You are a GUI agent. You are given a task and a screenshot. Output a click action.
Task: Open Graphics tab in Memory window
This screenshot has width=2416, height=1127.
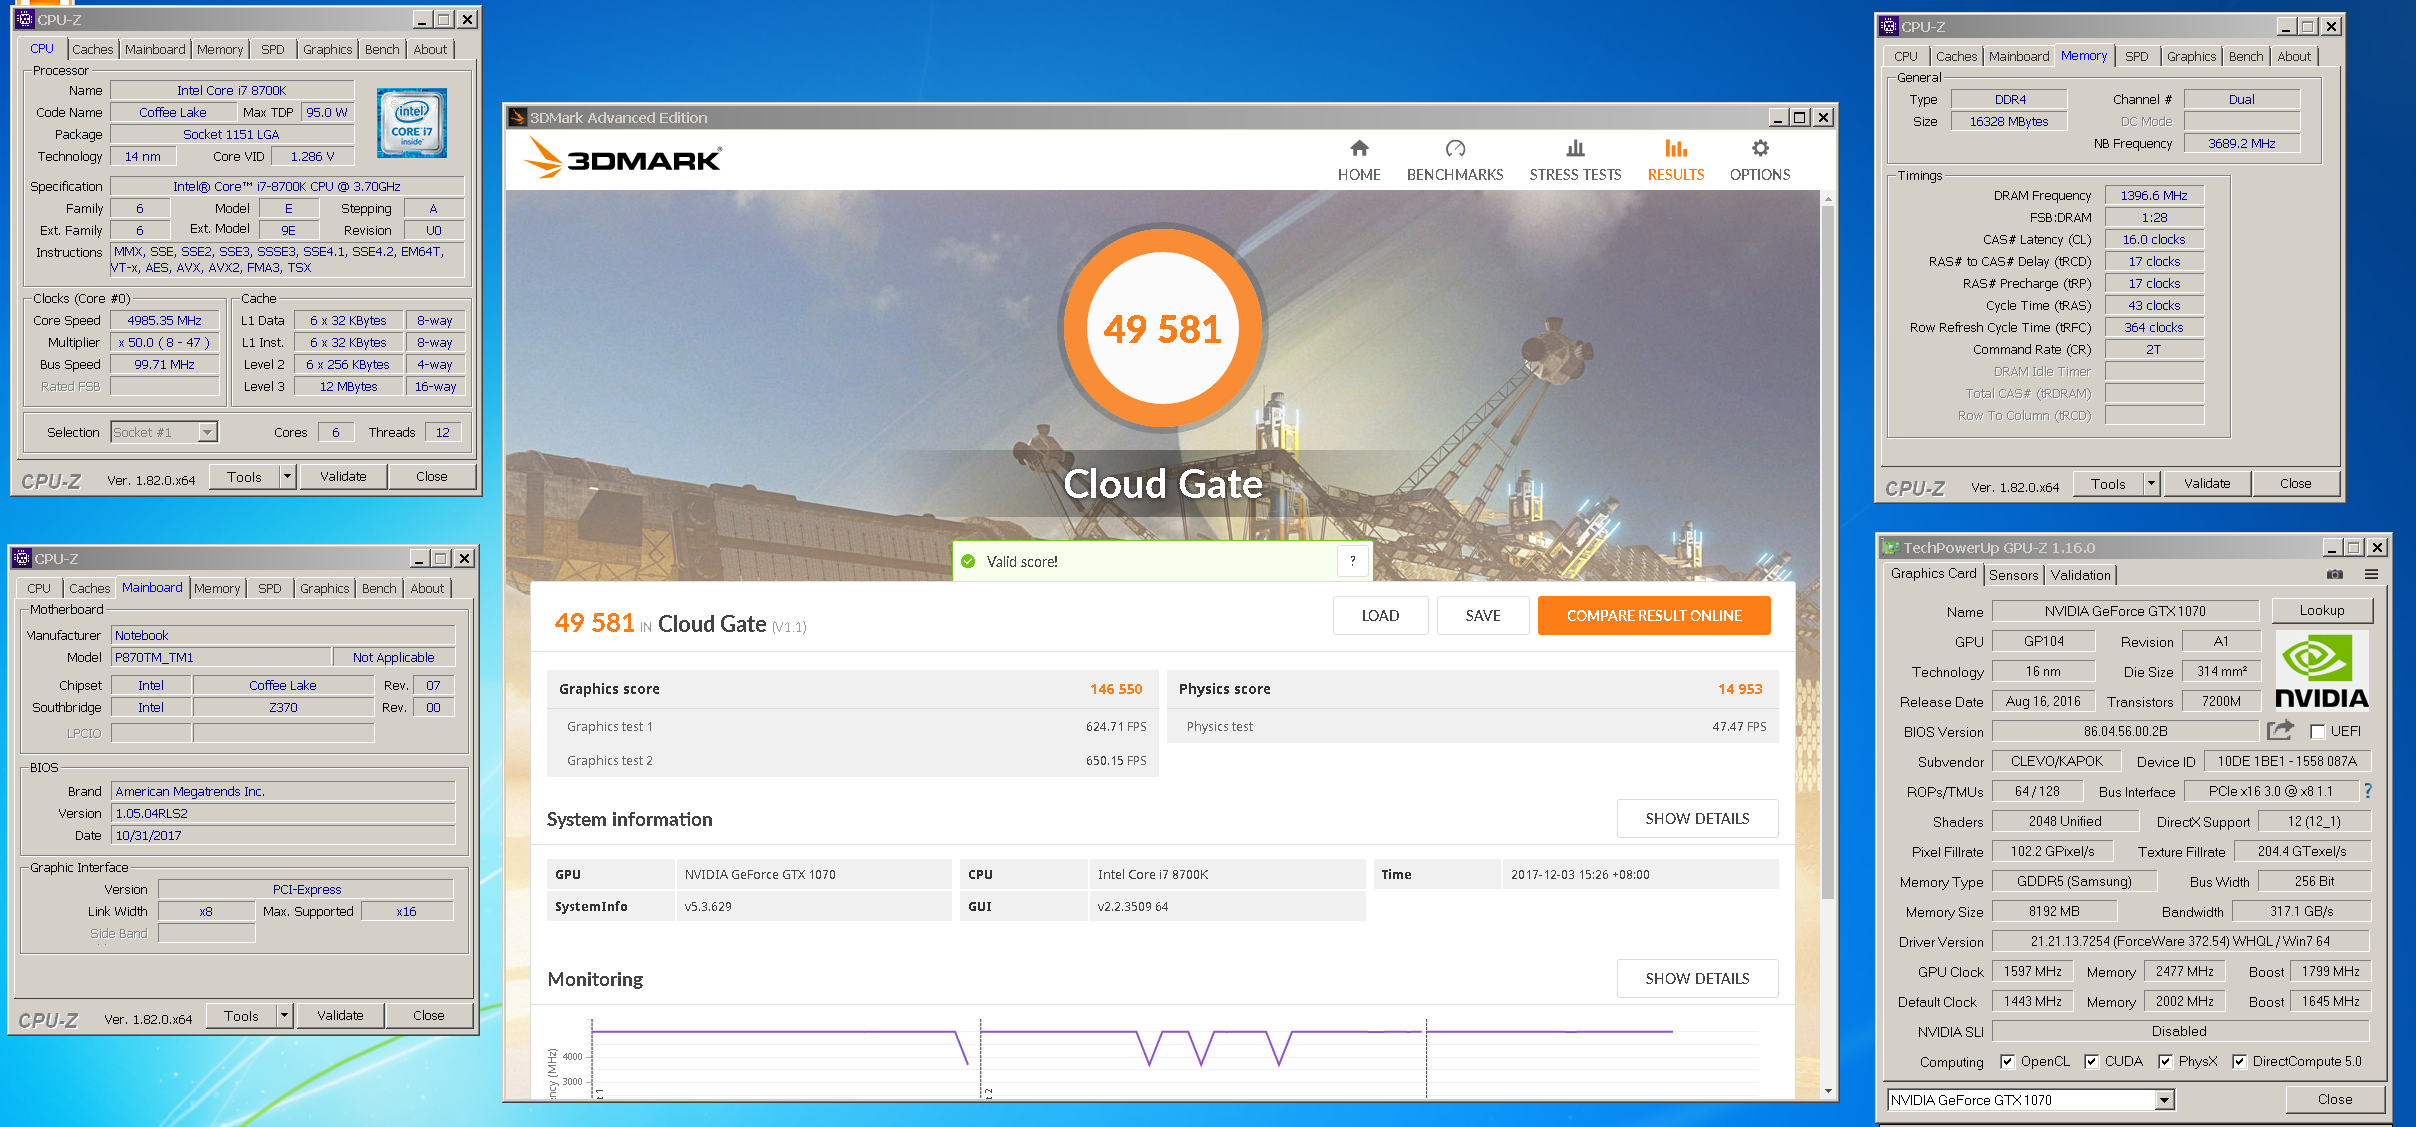[2191, 56]
